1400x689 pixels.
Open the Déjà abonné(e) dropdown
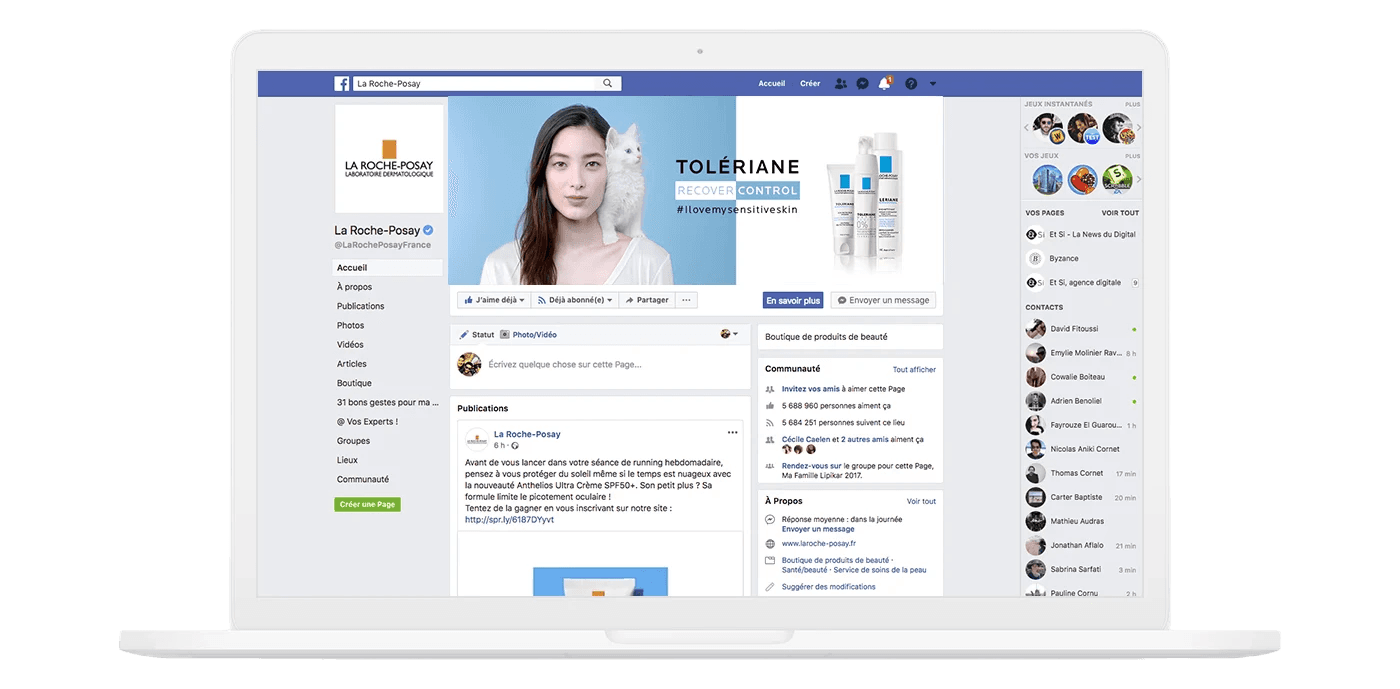574,300
